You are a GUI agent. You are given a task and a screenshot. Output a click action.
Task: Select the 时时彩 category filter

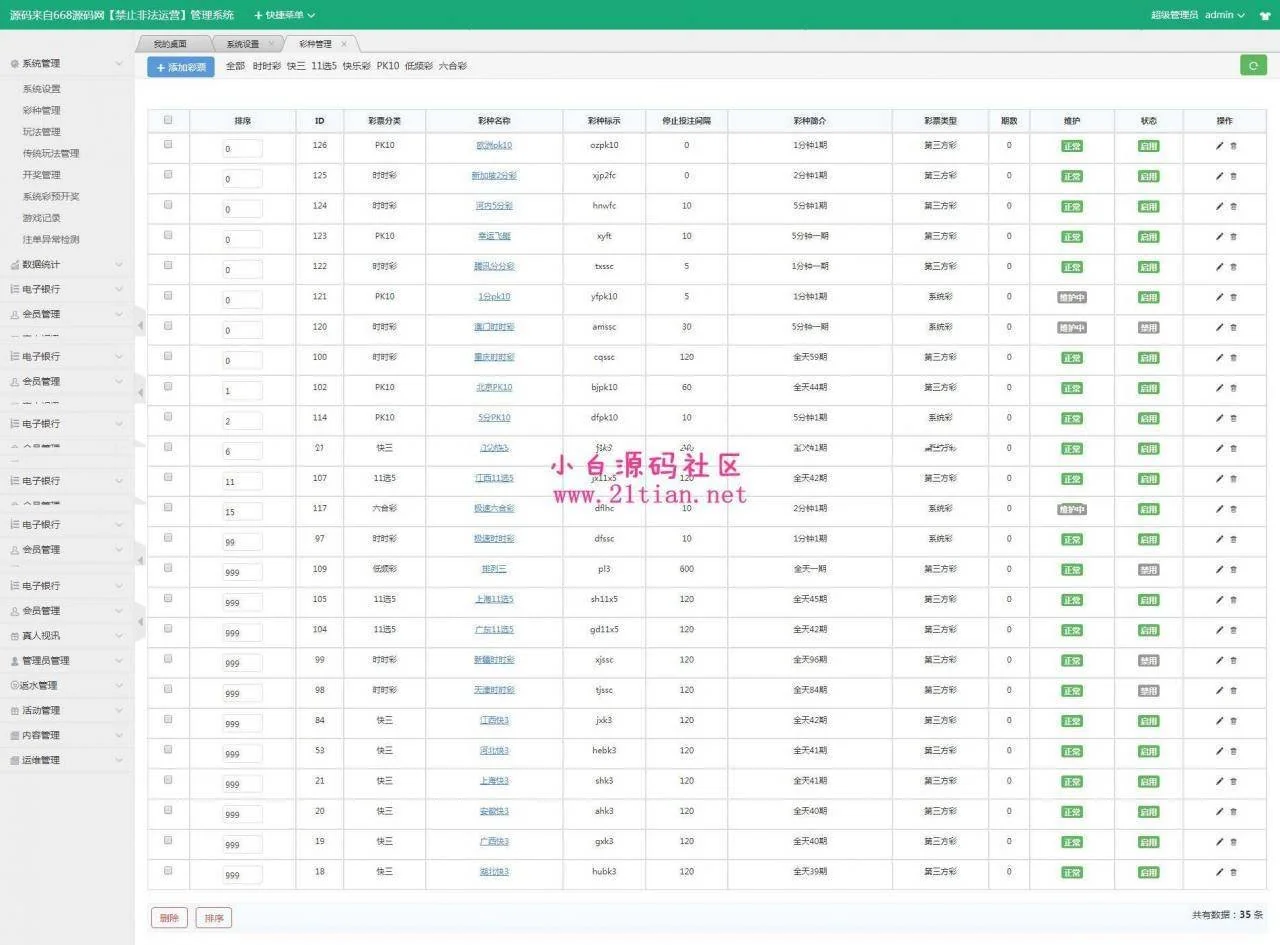coord(266,66)
